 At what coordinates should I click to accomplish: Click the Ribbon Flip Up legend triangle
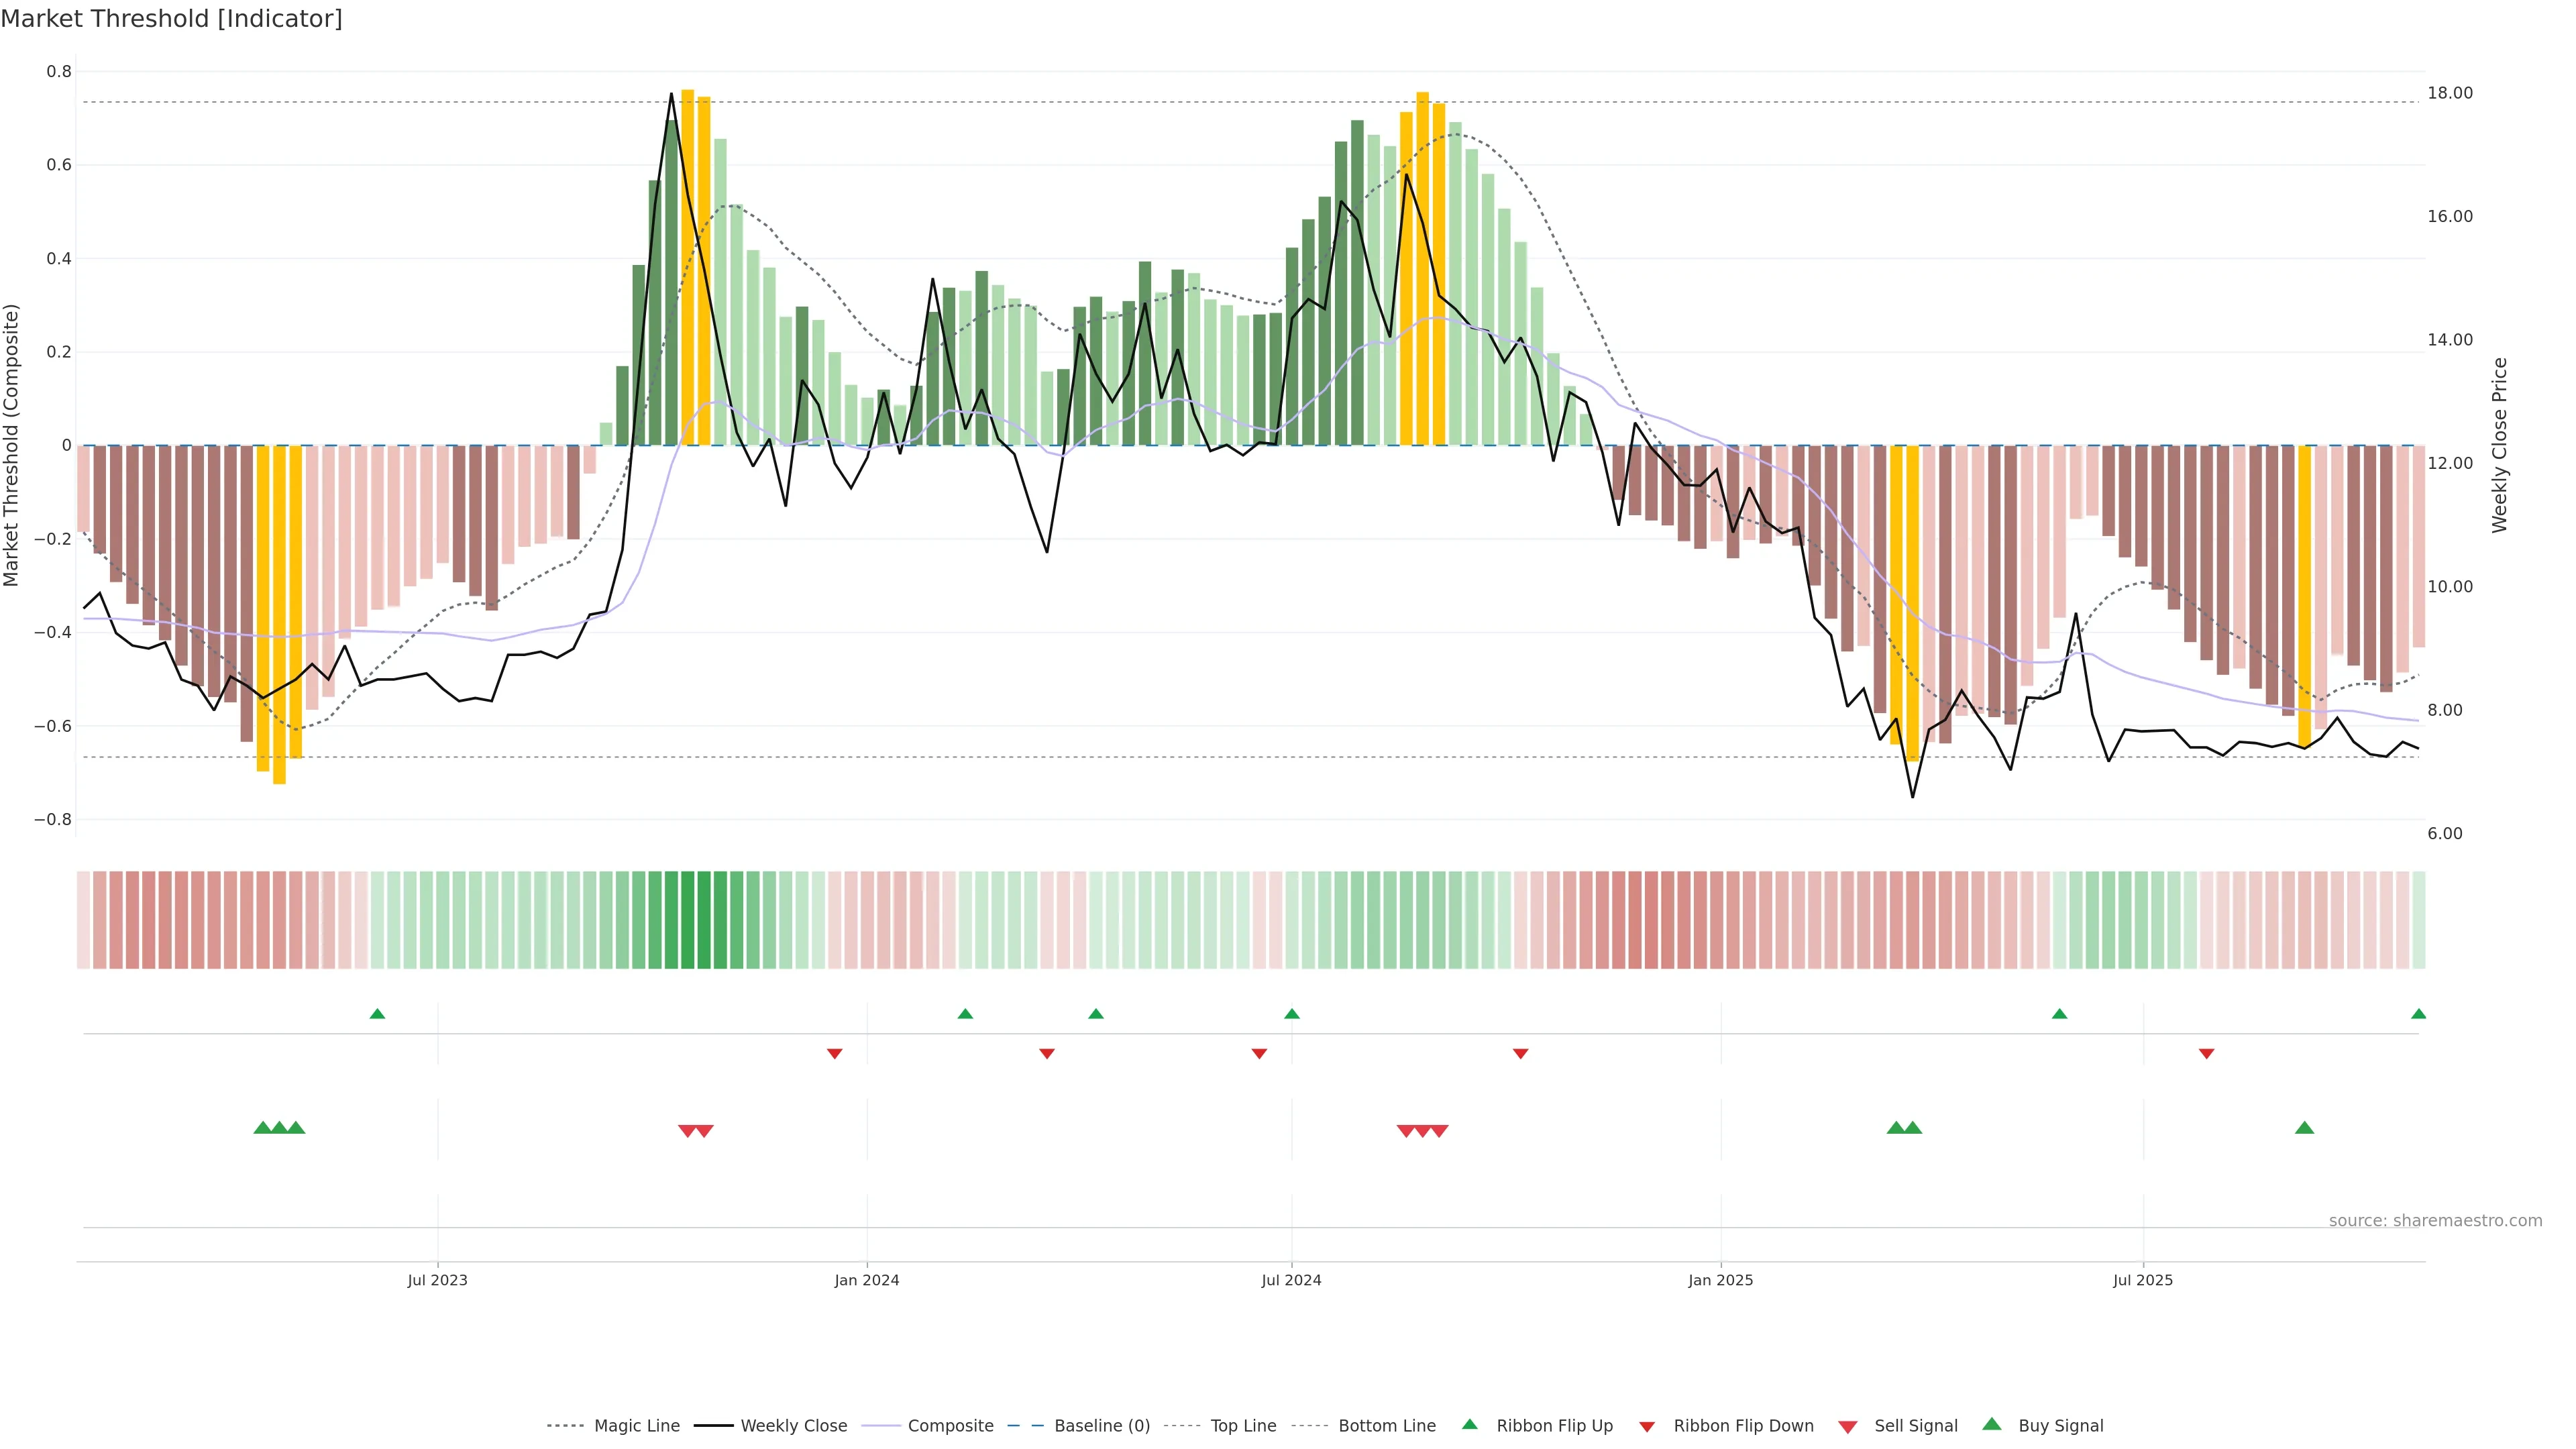click(1469, 1424)
